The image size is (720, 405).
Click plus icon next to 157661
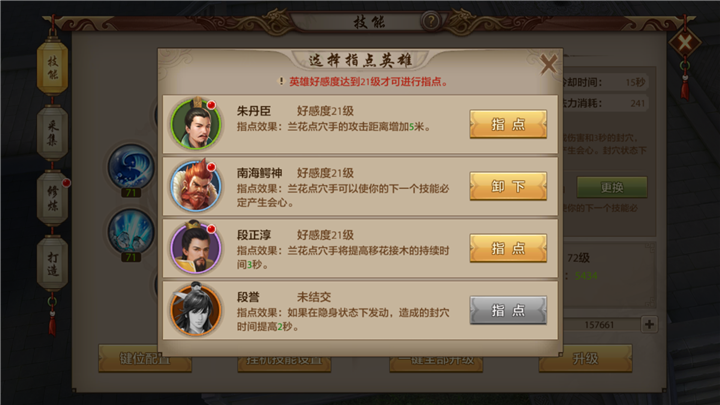tap(649, 324)
